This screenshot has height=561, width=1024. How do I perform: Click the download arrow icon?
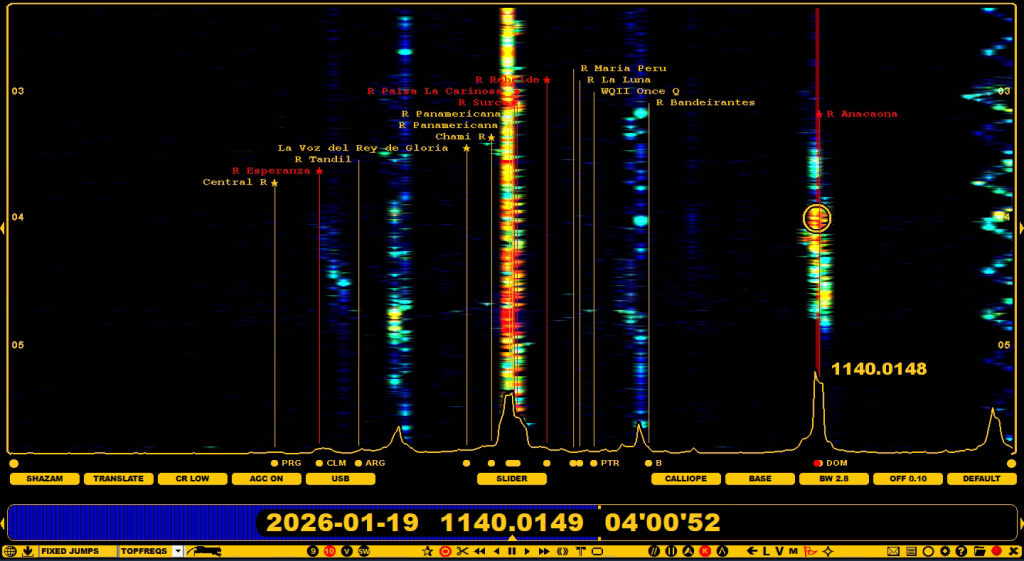pos(28,551)
